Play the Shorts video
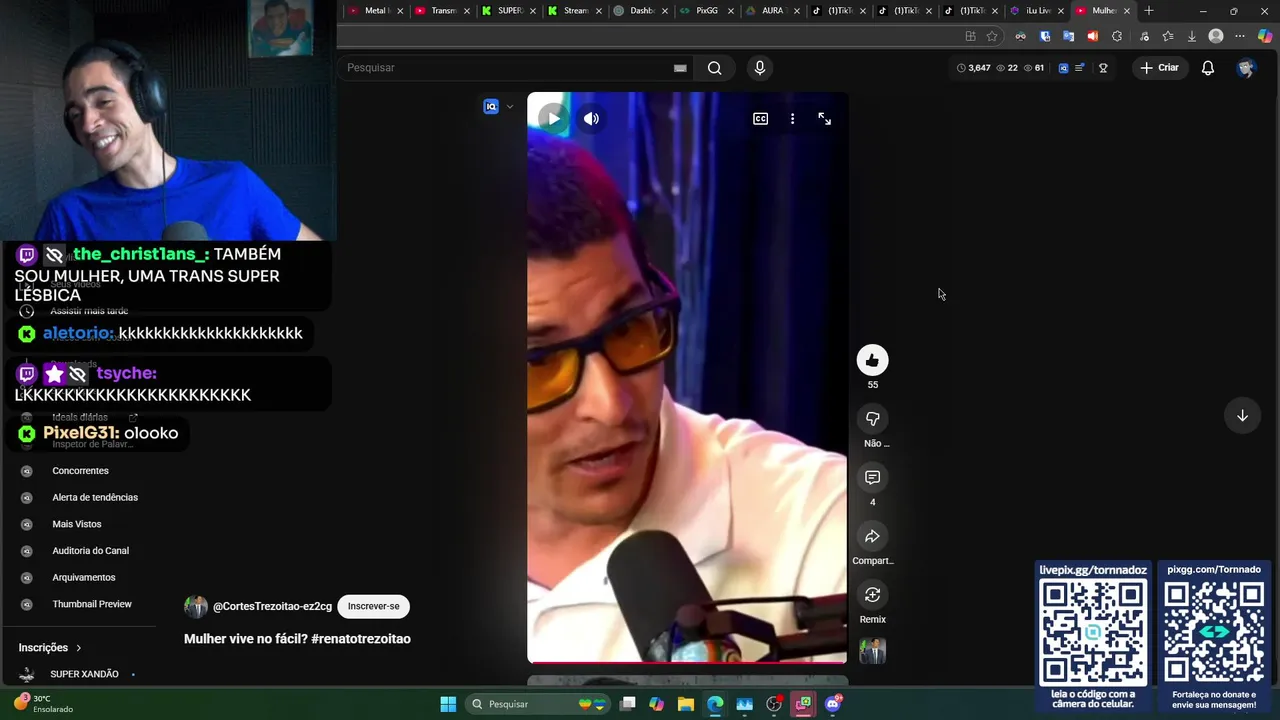1280x720 pixels. pos(553,118)
